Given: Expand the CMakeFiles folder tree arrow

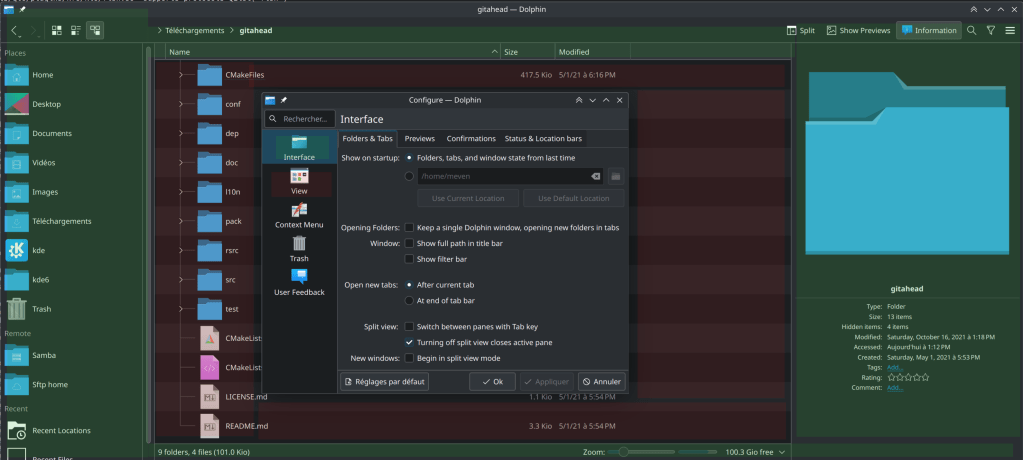Looking at the screenshot, I should tap(181, 74).
